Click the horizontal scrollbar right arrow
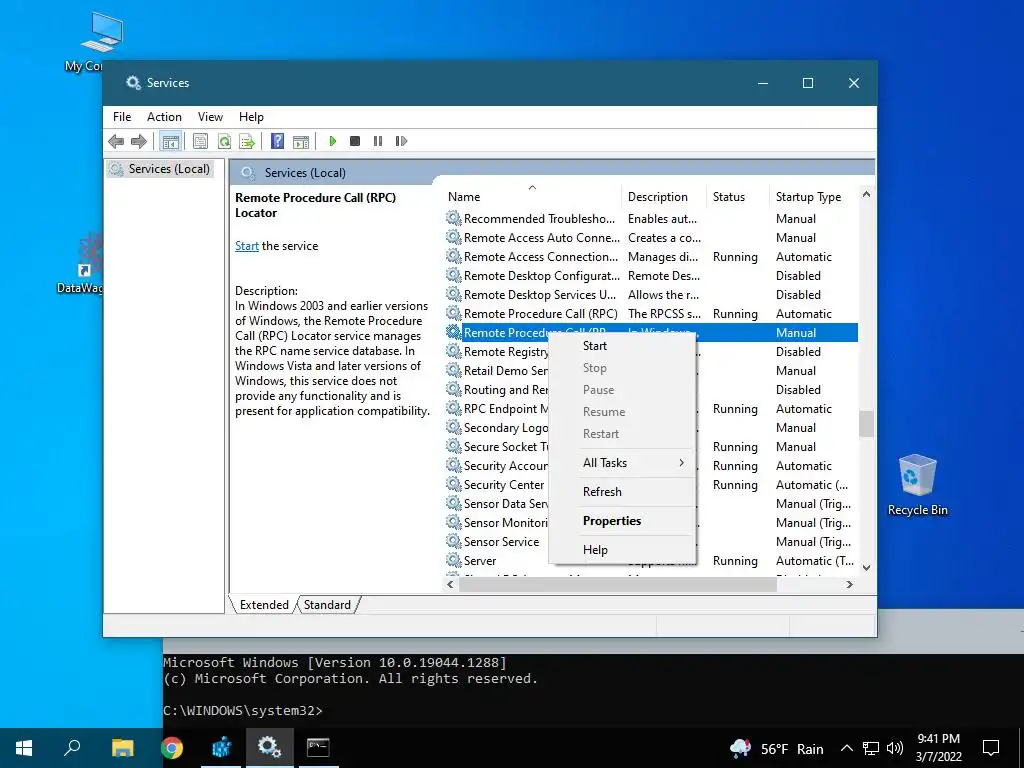Image resolution: width=1024 pixels, height=768 pixels. coord(850,584)
